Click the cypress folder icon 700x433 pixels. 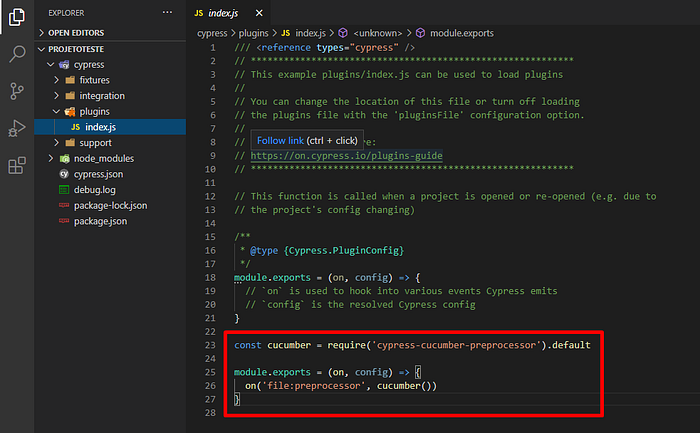[64, 65]
